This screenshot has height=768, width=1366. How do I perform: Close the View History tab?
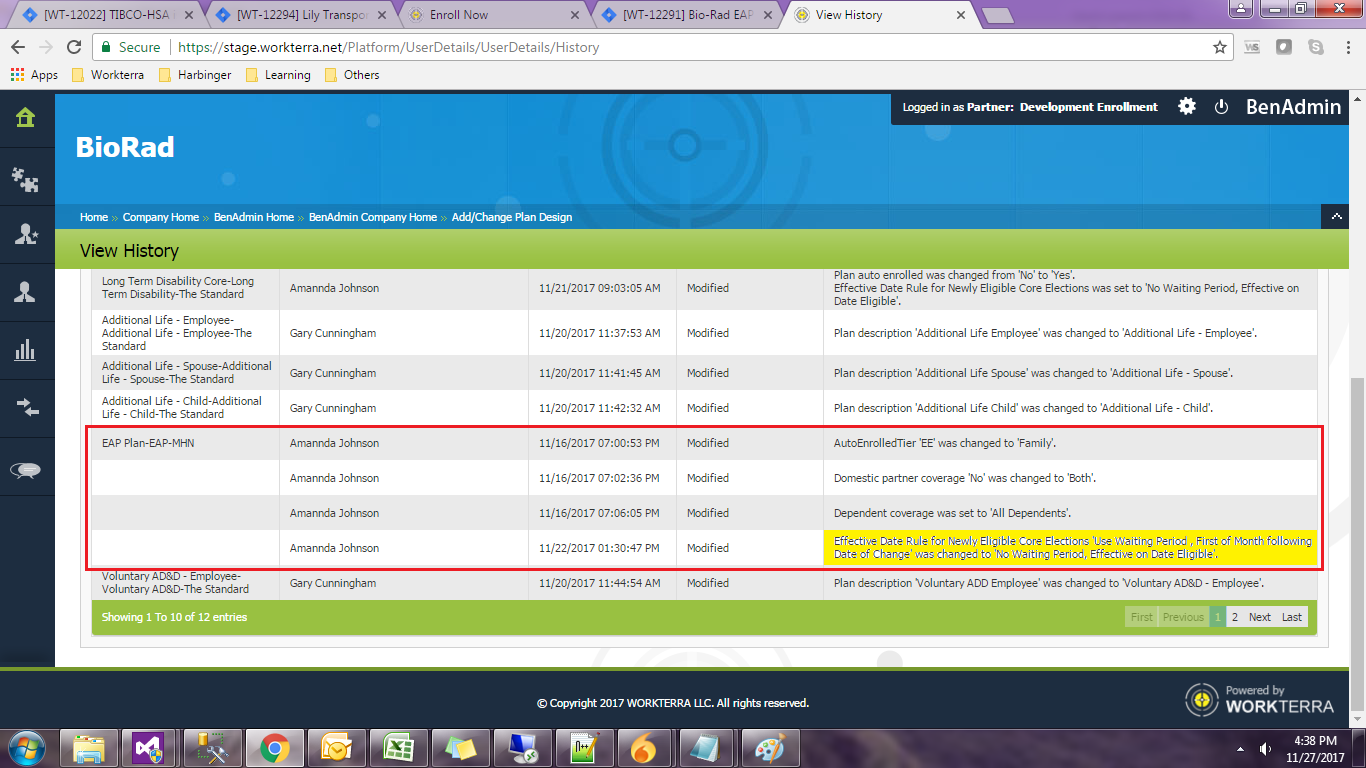click(961, 15)
